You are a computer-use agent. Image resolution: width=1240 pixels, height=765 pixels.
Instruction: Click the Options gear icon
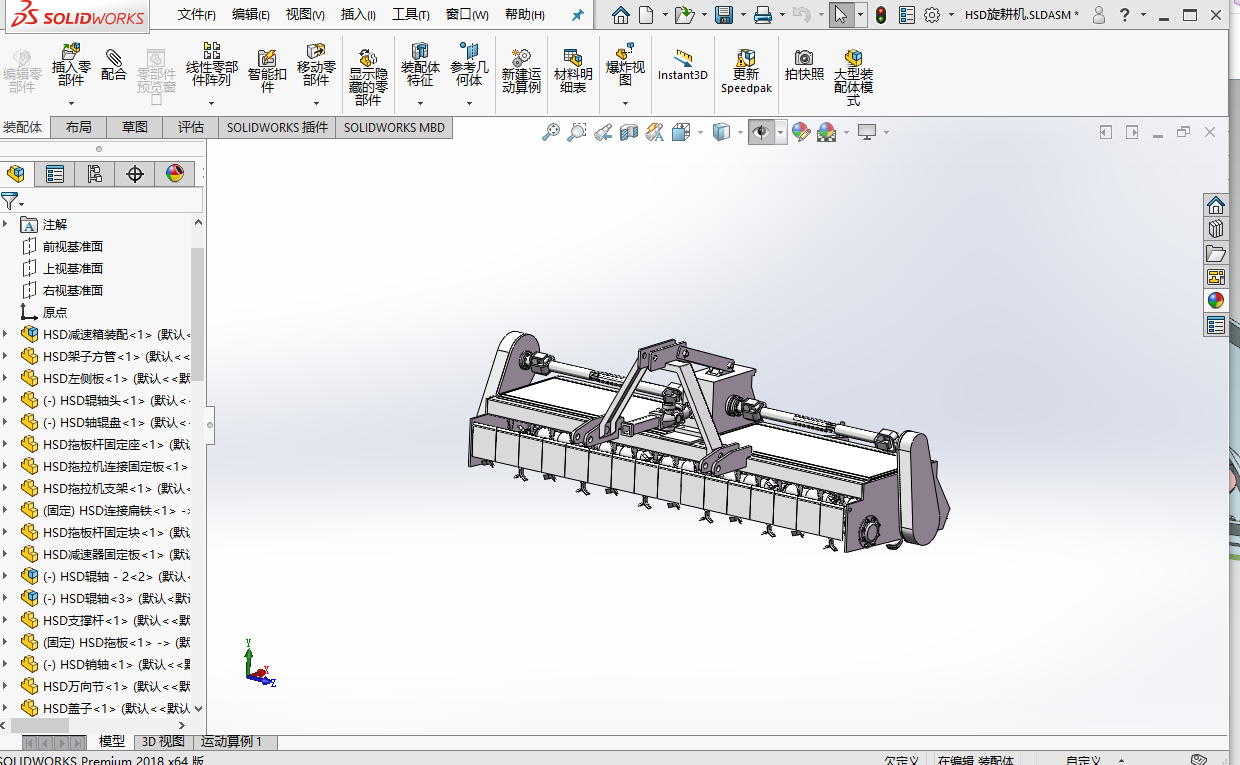pyautogui.click(x=932, y=15)
